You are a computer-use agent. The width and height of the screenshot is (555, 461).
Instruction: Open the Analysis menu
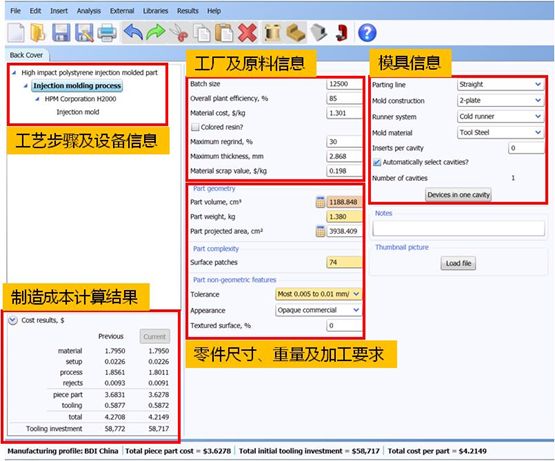tap(88, 11)
